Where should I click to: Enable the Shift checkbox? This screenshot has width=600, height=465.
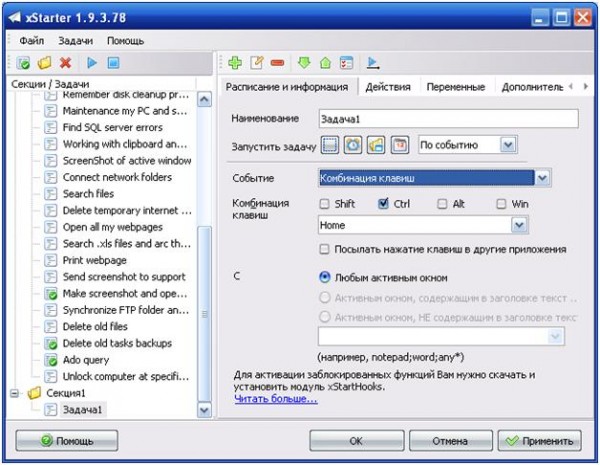click(324, 204)
